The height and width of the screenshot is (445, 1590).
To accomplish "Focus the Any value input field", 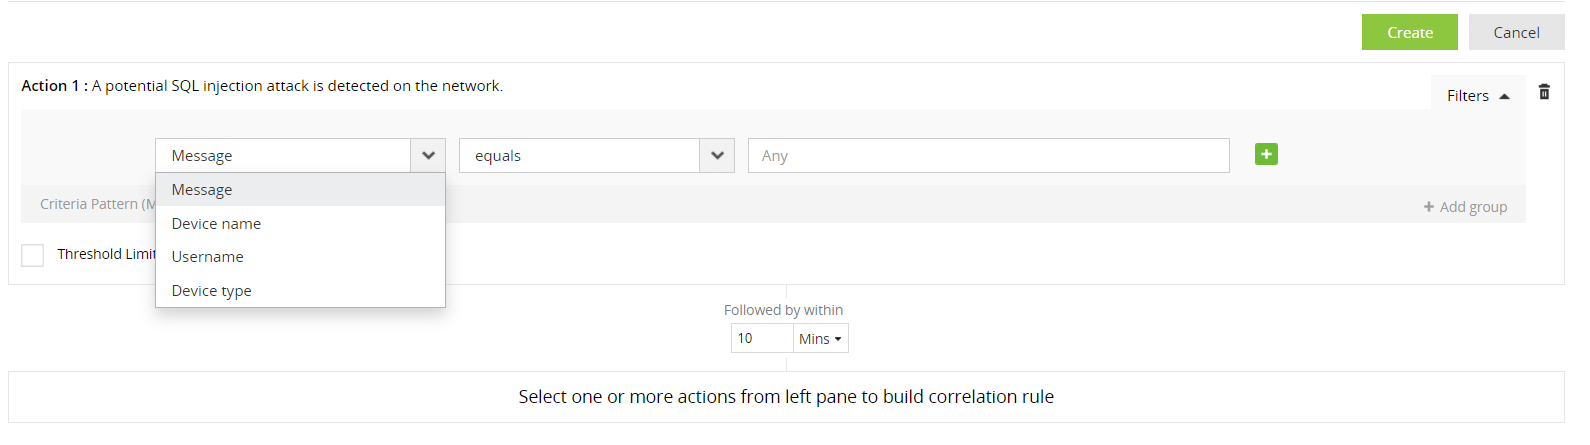I will [x=988, y=156].
